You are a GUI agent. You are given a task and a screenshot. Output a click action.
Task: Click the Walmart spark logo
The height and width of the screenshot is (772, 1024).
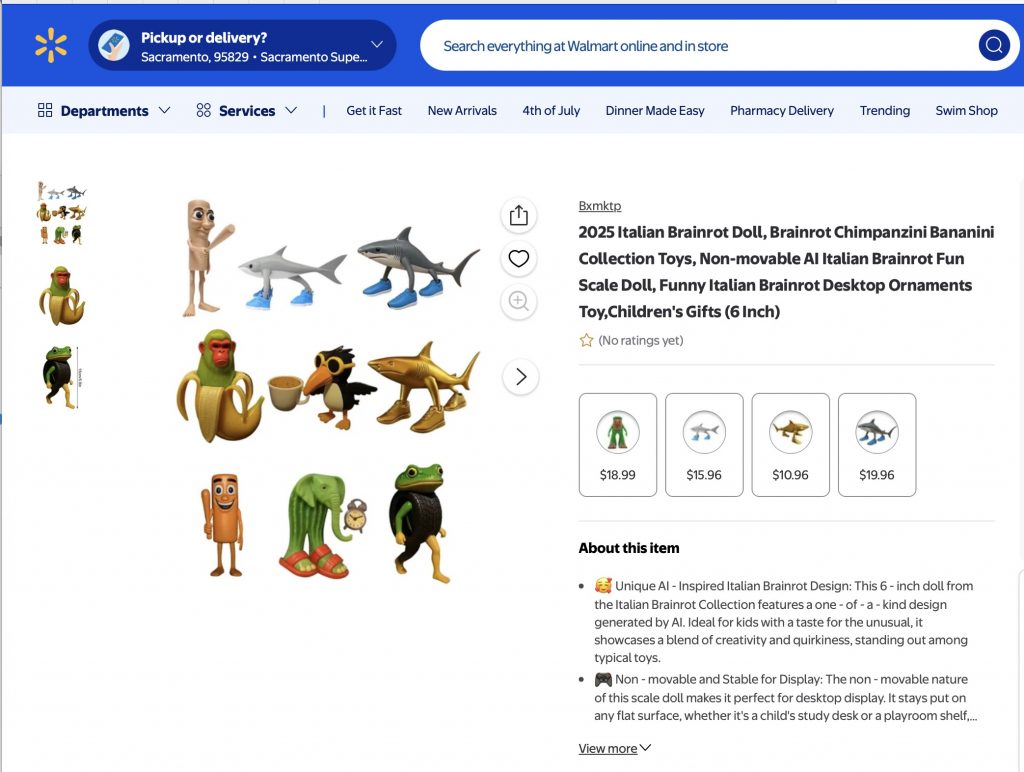point(51,45)
